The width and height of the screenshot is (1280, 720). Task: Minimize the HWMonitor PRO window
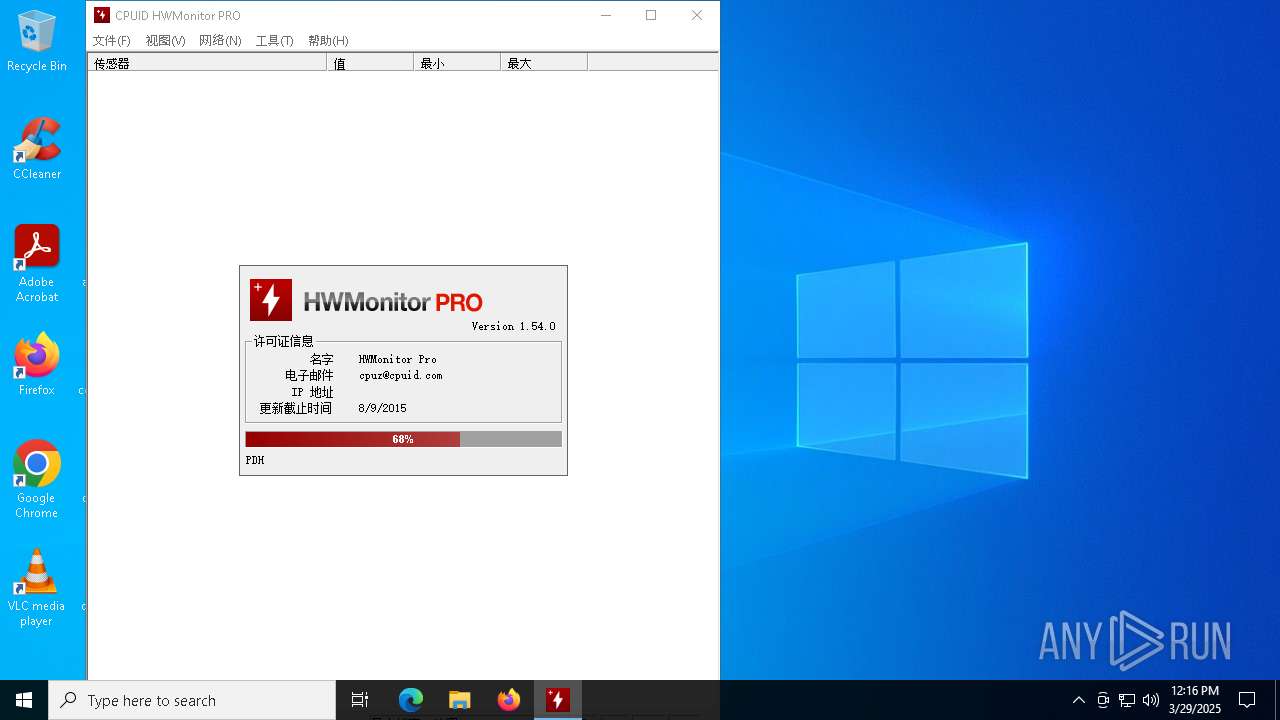pyautogui.click(x=605, y=15)
